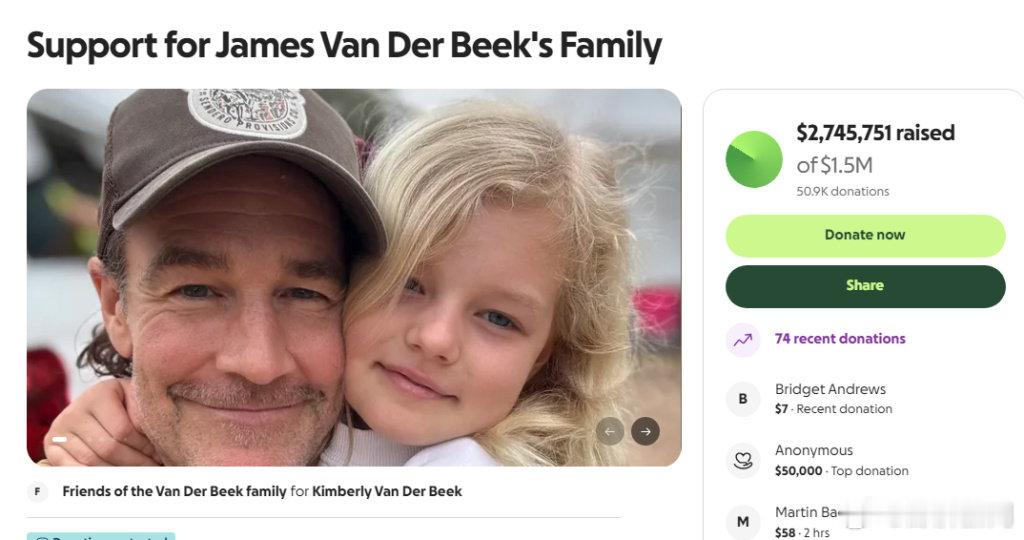The height and width of the screenshot is (540, 1024).
Task: Click the teal Donation protected badge
Action: pos(101,536)
